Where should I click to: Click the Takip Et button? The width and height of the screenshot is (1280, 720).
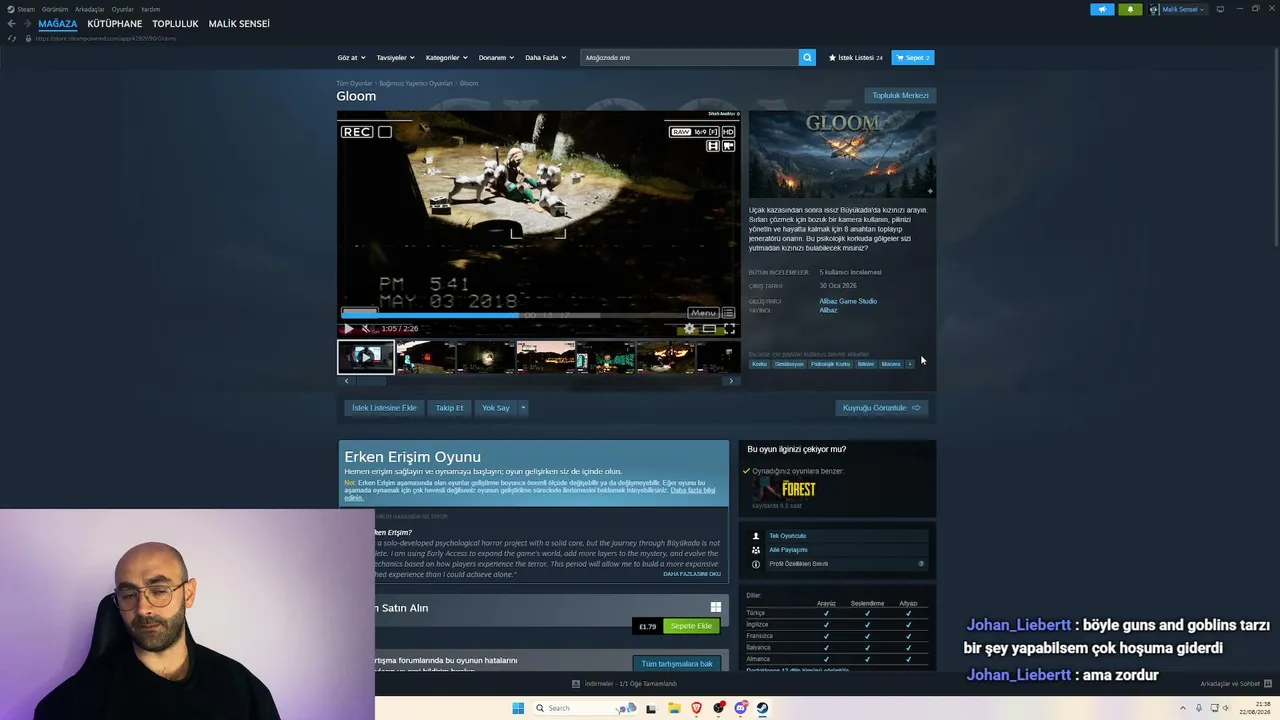tap(450, 408)
